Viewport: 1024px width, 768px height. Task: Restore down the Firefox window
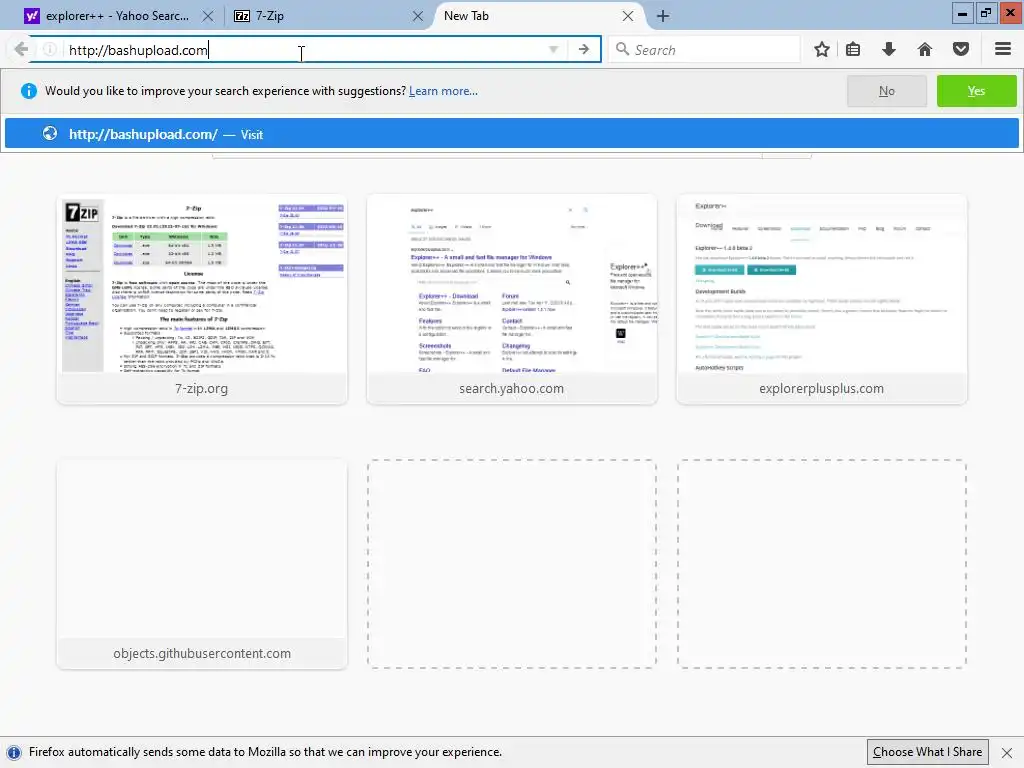click(x=986, y=13)
